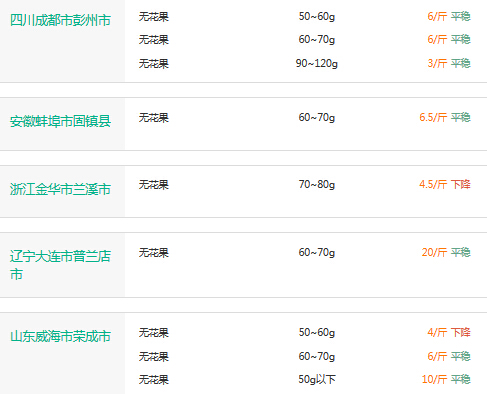This screenshot has width=487, height=394.
Task: Open 四川成都市彭州市 region link
Action: (60, 21)
